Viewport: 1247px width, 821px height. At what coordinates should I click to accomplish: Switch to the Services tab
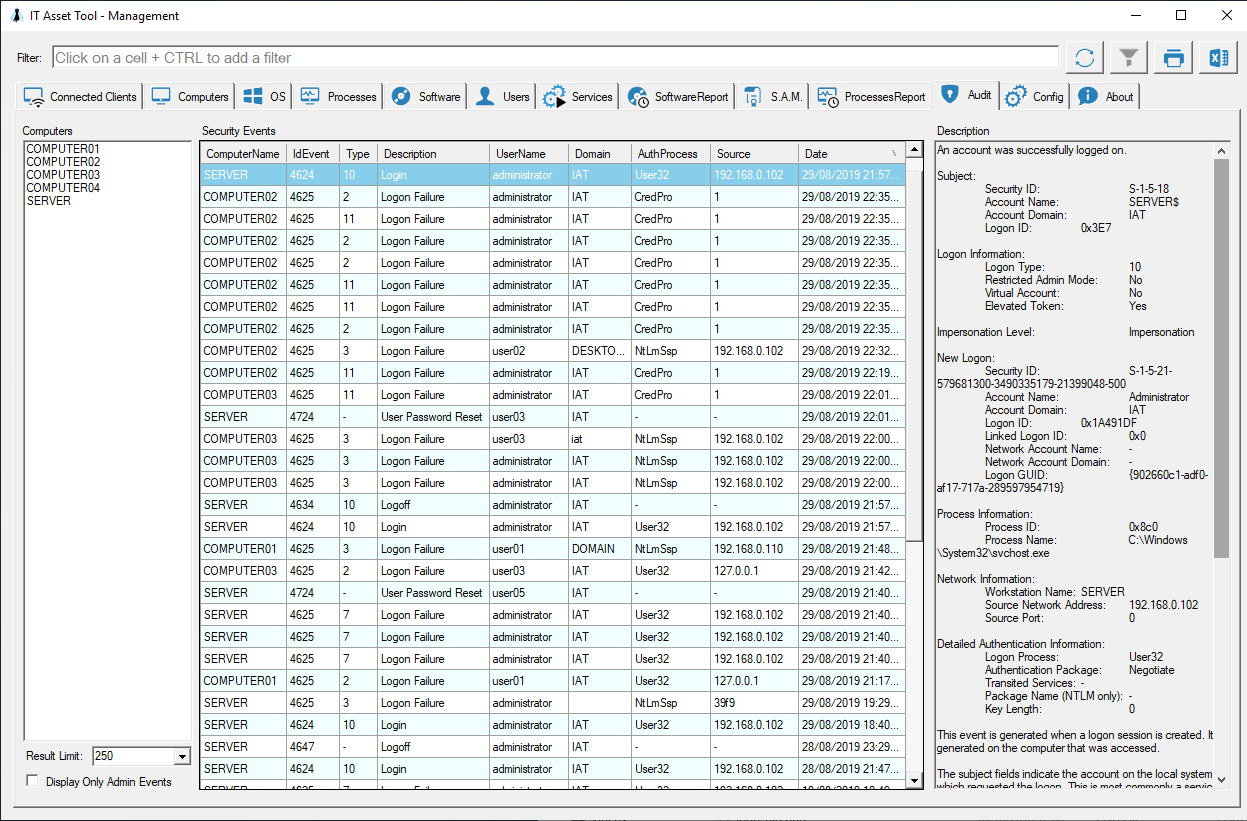[578, 97]
